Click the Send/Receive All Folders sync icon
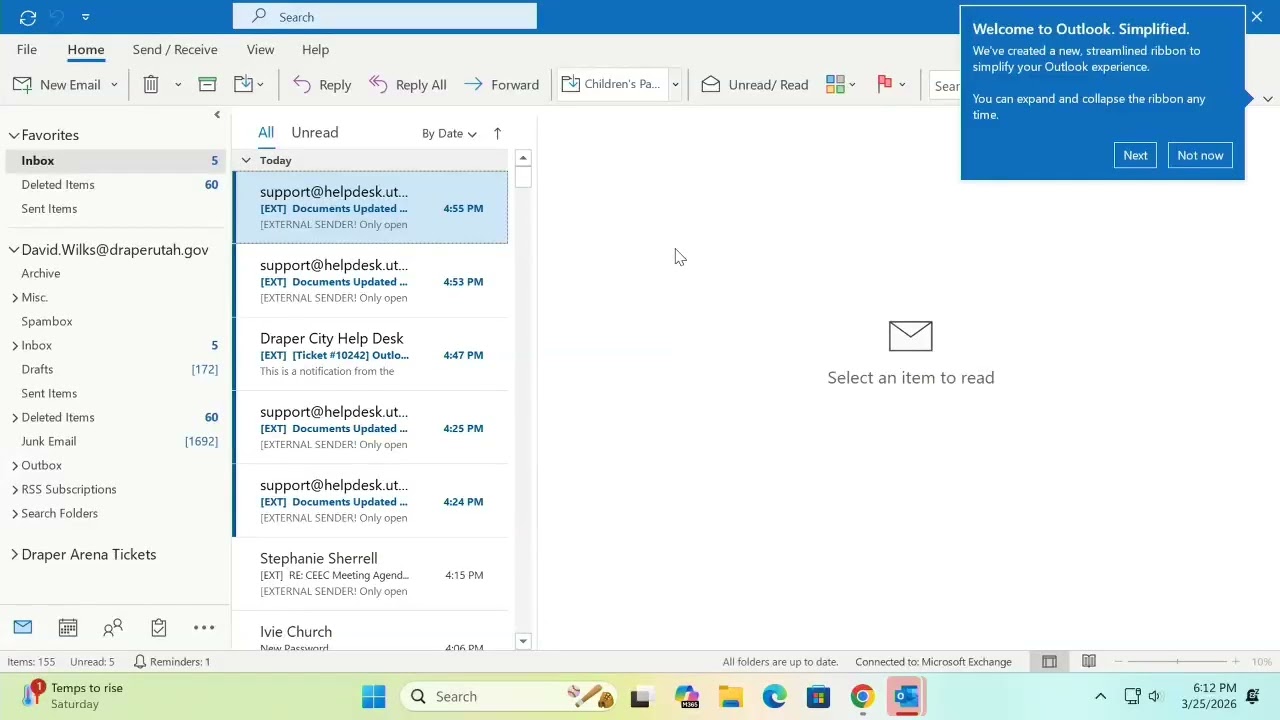Screen dimensions: 1280x720 tap(28, 17)
